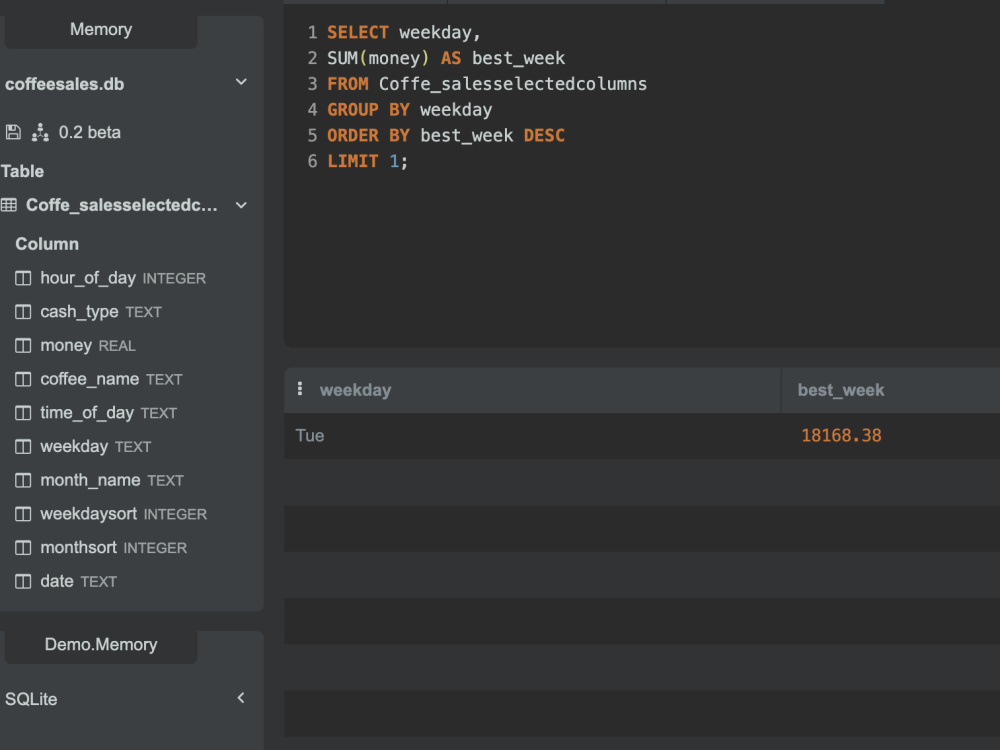This screenshot has height=750, width=1000.
Task: Click the 18168.38 result value
Action: [841, 436]
